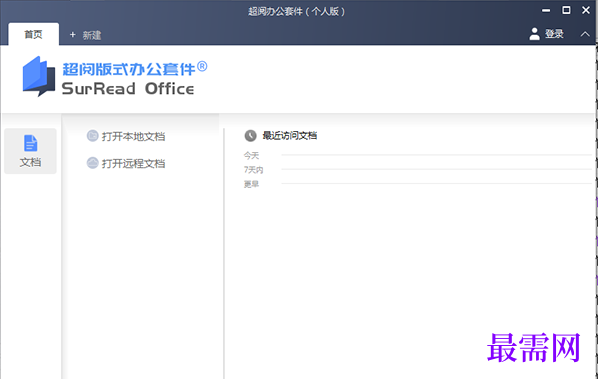Image resolution: width=599 pixels, height=379 pixels.
Task: Open the 文档 sidebar document icon
Action: 31,143
